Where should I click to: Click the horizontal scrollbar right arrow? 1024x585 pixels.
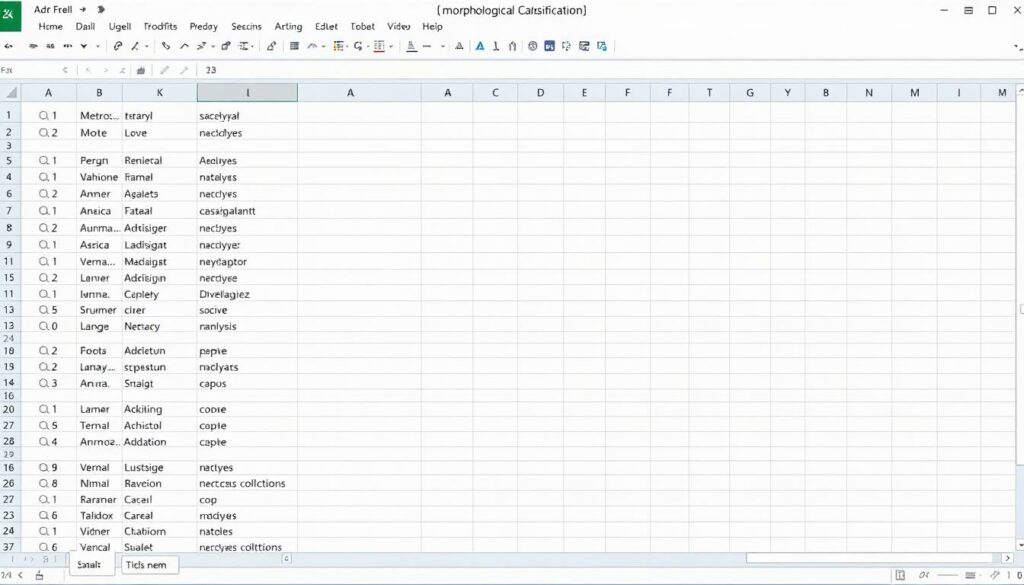point(1007,558)
